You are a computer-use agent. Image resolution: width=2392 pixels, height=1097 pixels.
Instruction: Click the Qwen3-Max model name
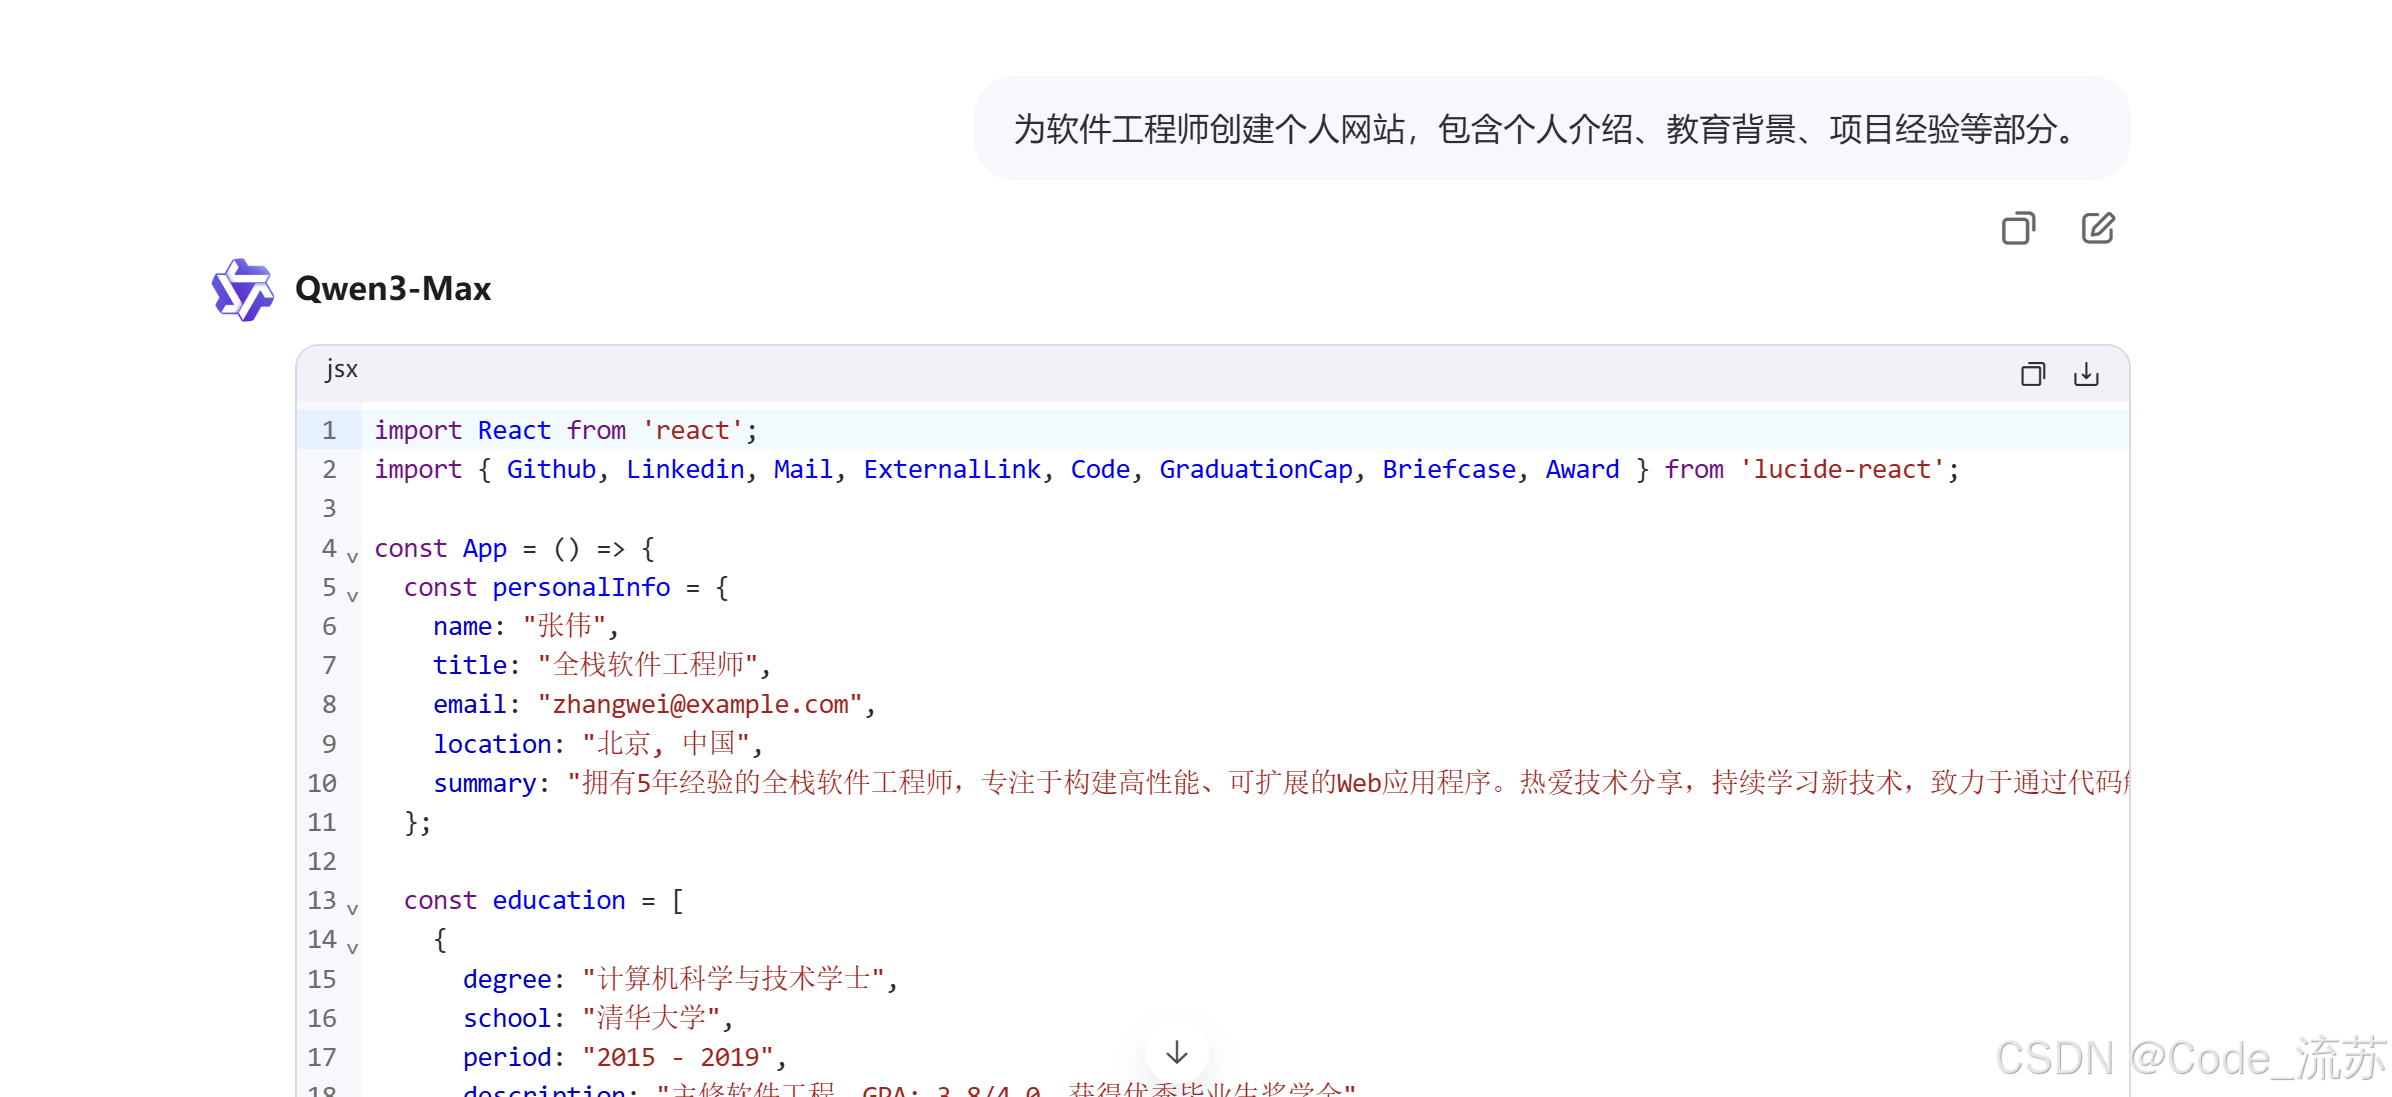click(393, 289)
